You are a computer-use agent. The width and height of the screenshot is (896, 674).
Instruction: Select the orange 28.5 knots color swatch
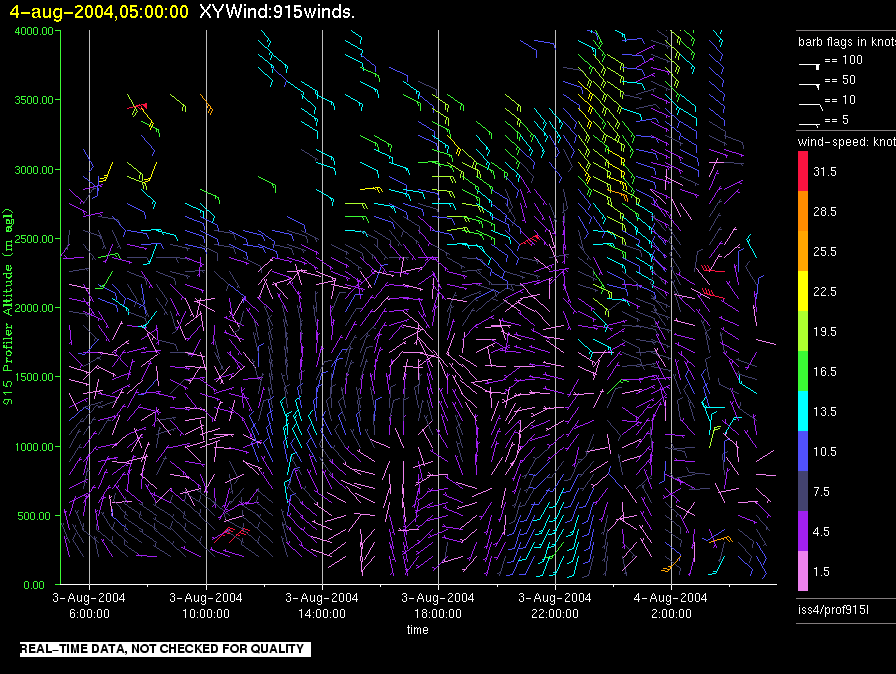coord(803,211)
